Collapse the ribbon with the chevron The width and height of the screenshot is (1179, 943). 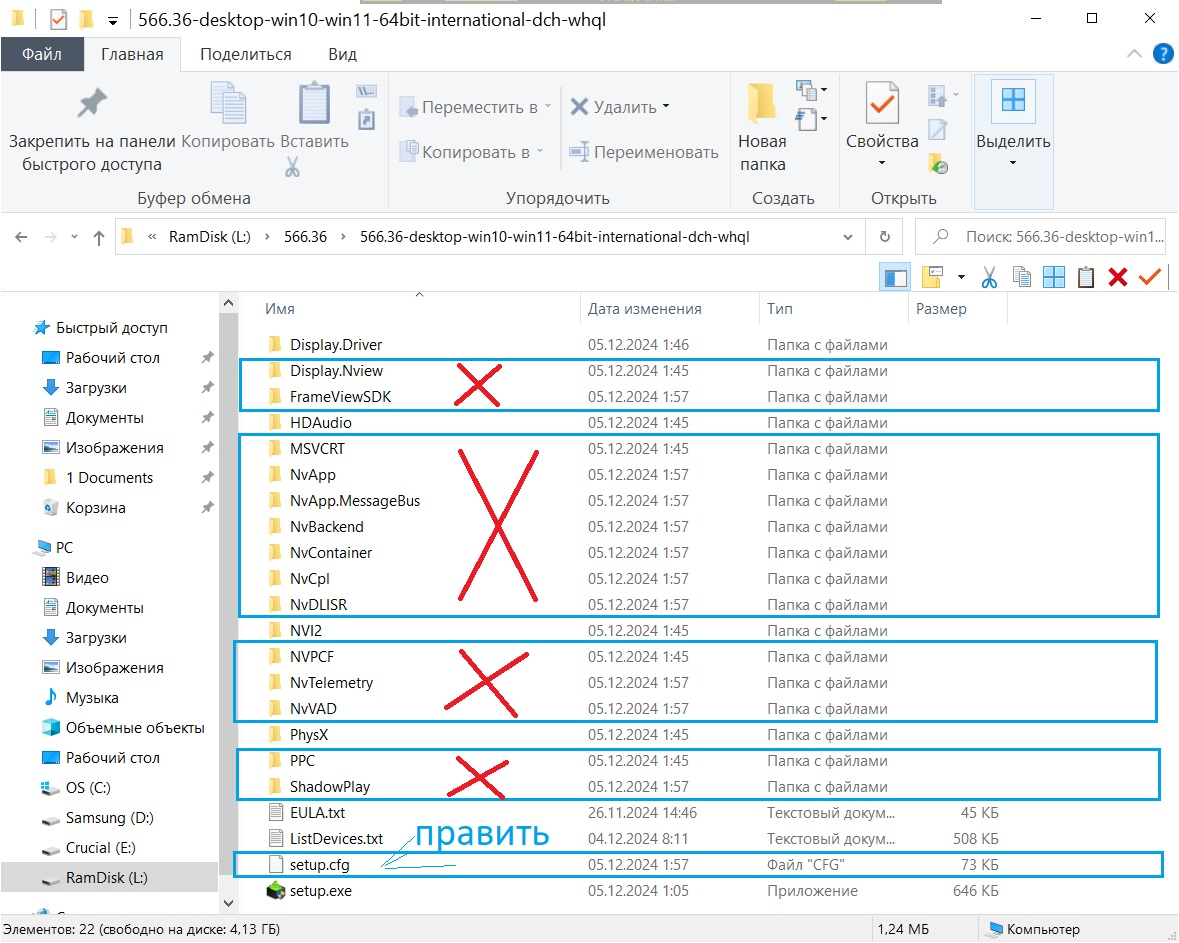pyautogui.click(x=1135, y=53)
